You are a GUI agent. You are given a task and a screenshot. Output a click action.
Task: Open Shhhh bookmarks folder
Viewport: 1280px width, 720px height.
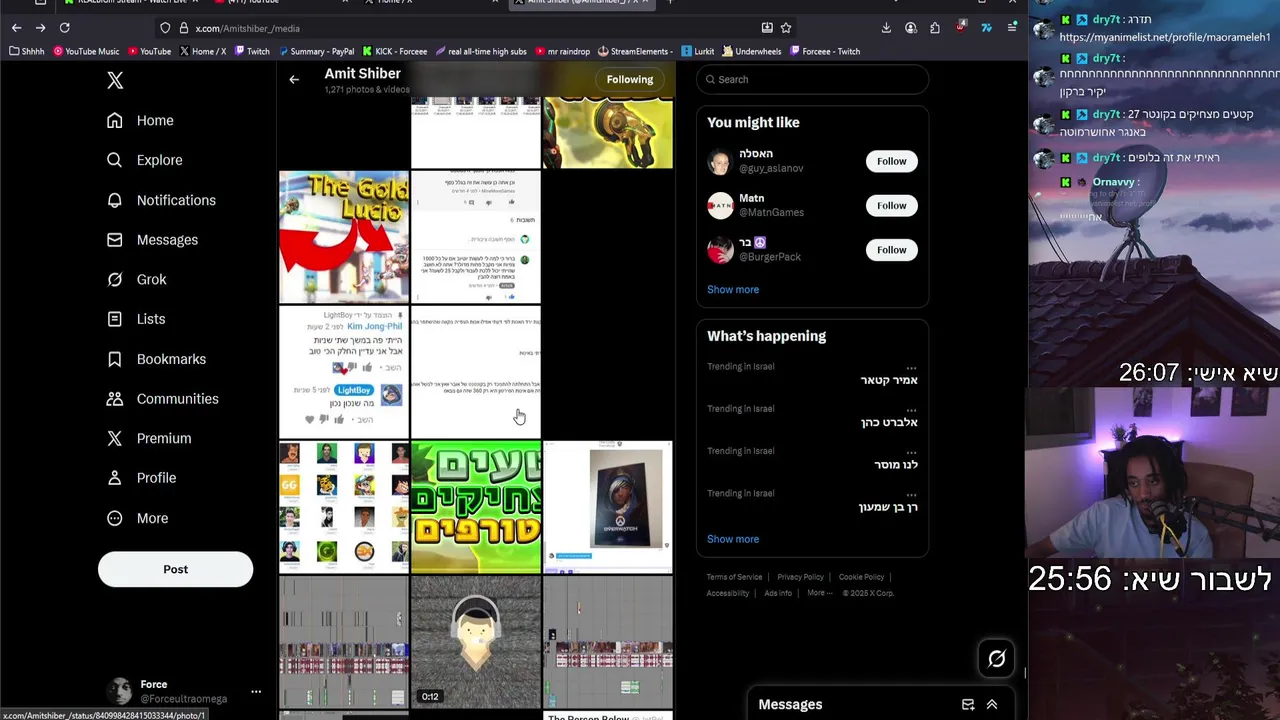(27, 51)
